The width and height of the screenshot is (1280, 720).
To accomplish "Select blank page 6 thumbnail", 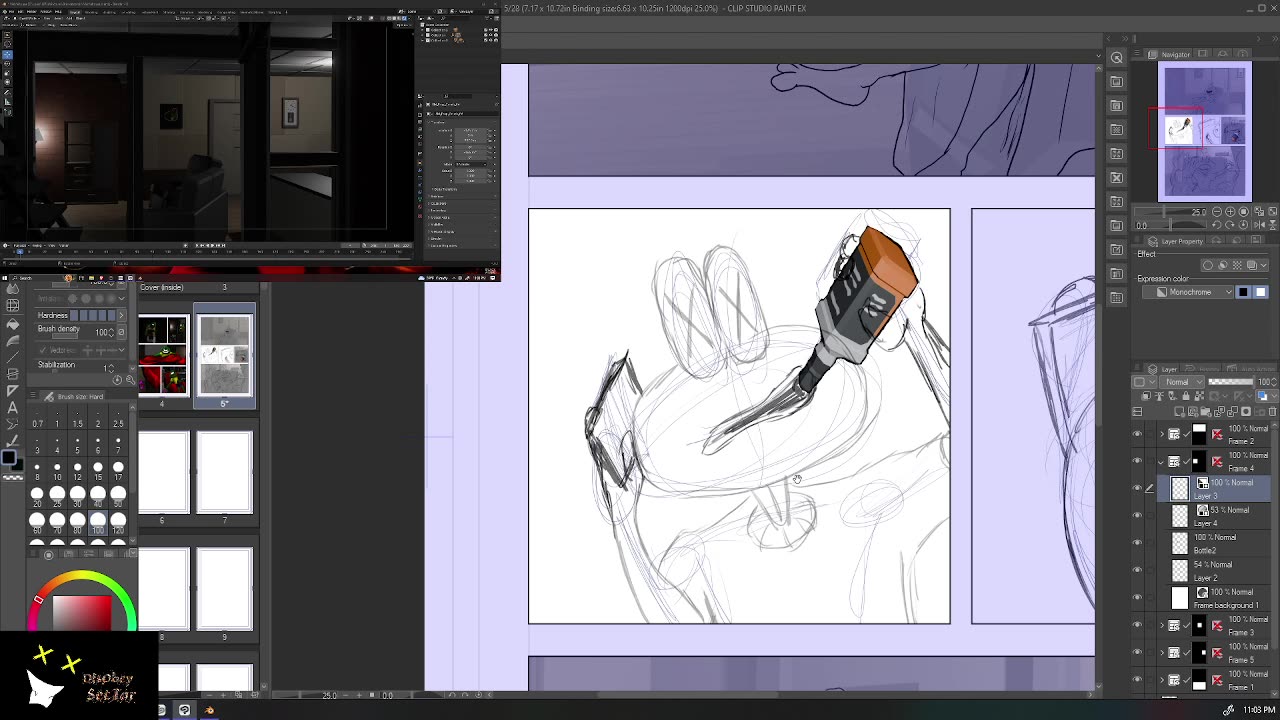I will (164, 472).
